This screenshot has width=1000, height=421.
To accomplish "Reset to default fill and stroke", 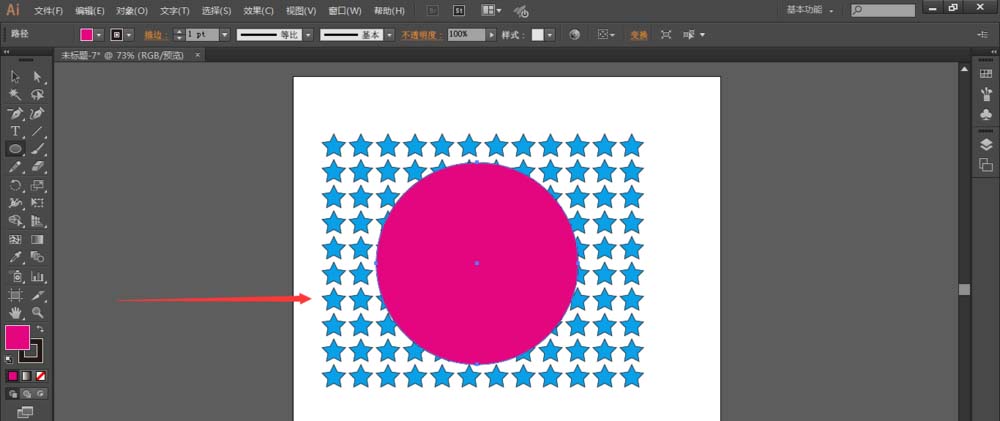I will pos(9,360).
